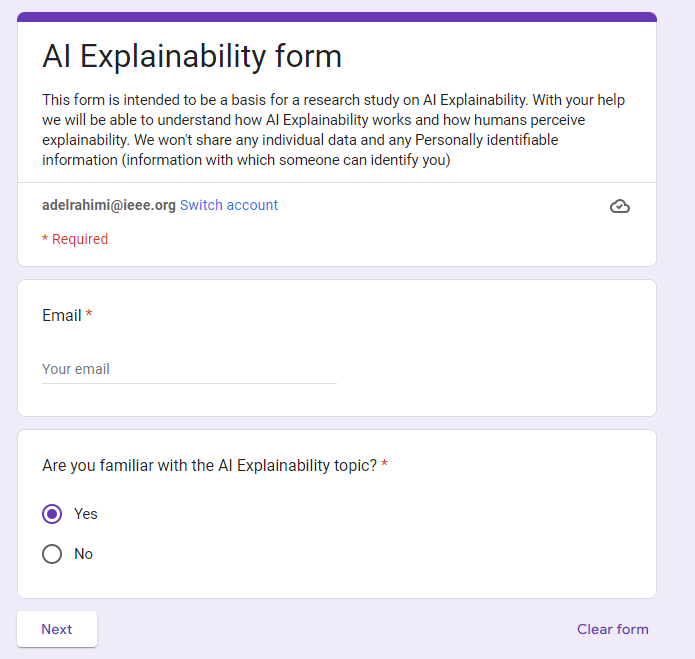This screenshot has height=659, width=695.
Task: Click the familiarity question text
Action: tap(209, 465)
